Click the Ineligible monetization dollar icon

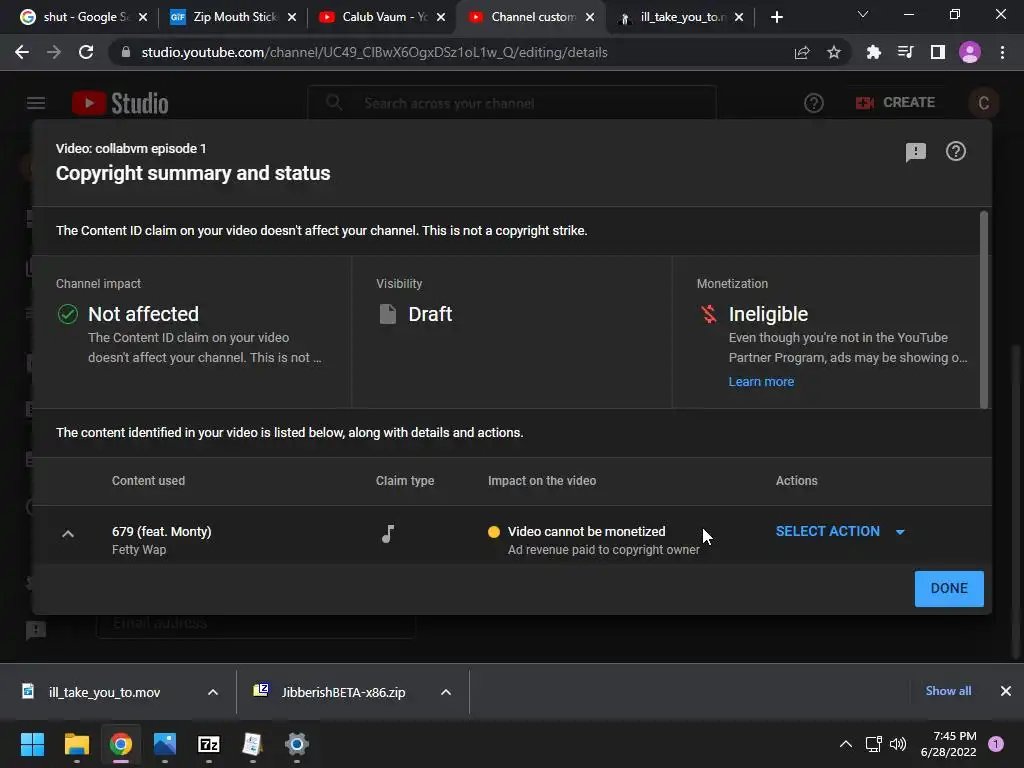tap(709, 314)
